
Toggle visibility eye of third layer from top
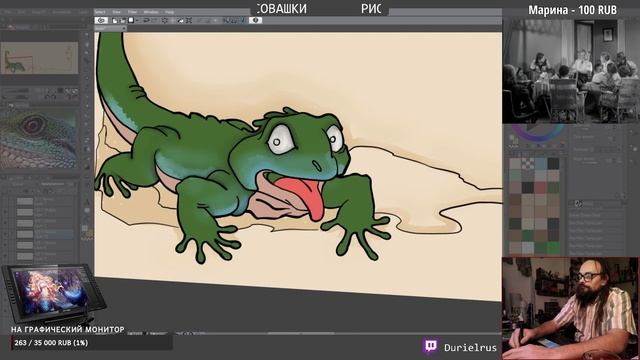pos(6,223)
